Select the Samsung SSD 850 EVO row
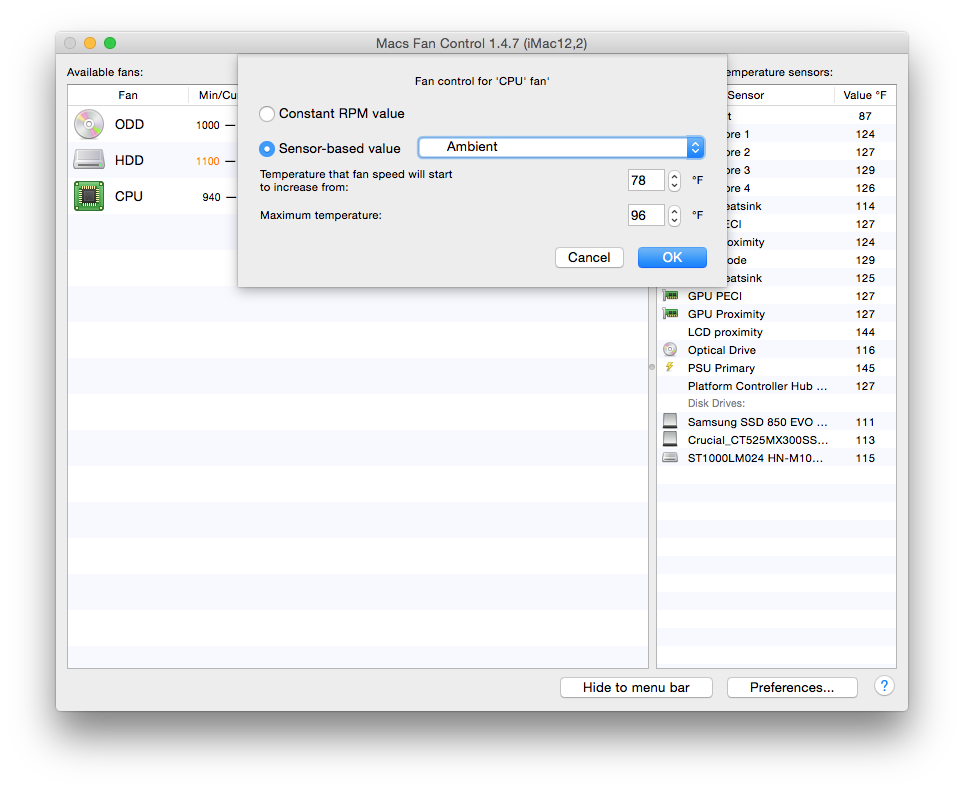Screen dimensions: 964x791 [777, 422]
